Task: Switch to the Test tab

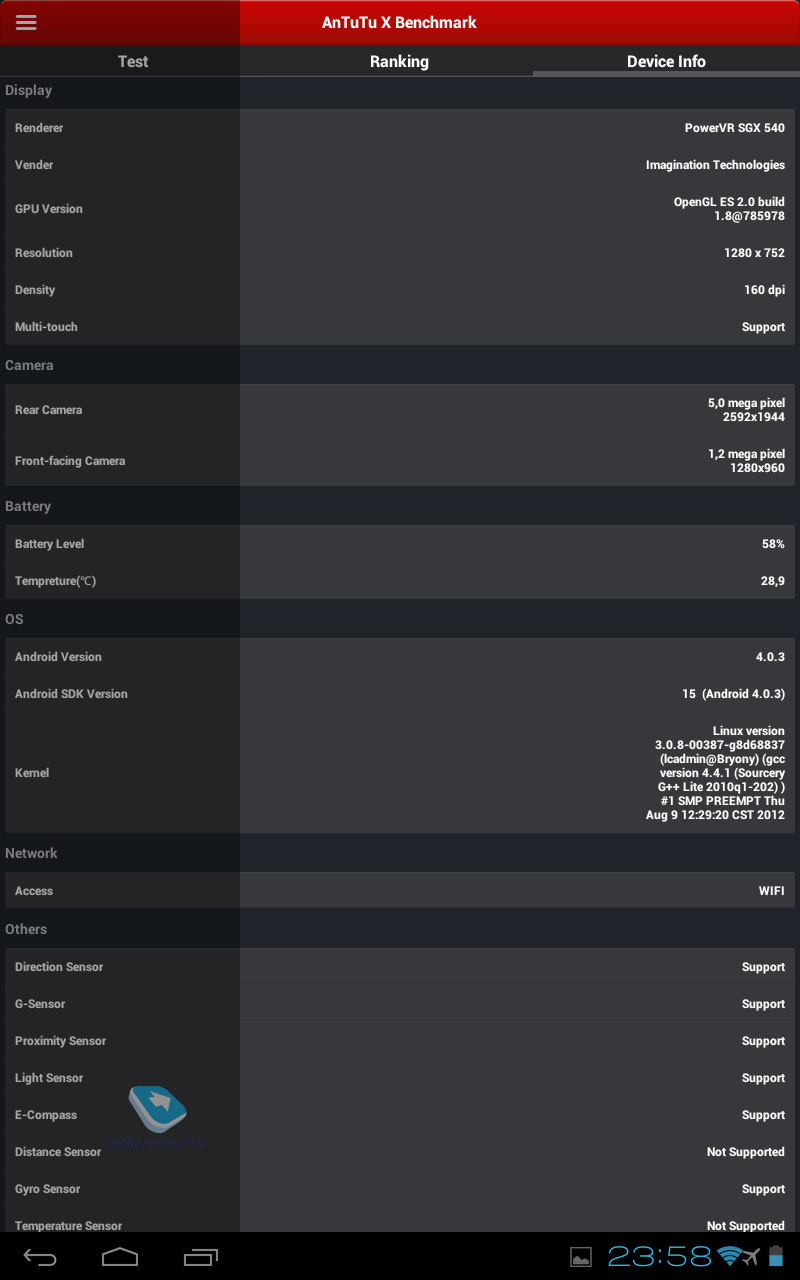Action: click(133, 61)
